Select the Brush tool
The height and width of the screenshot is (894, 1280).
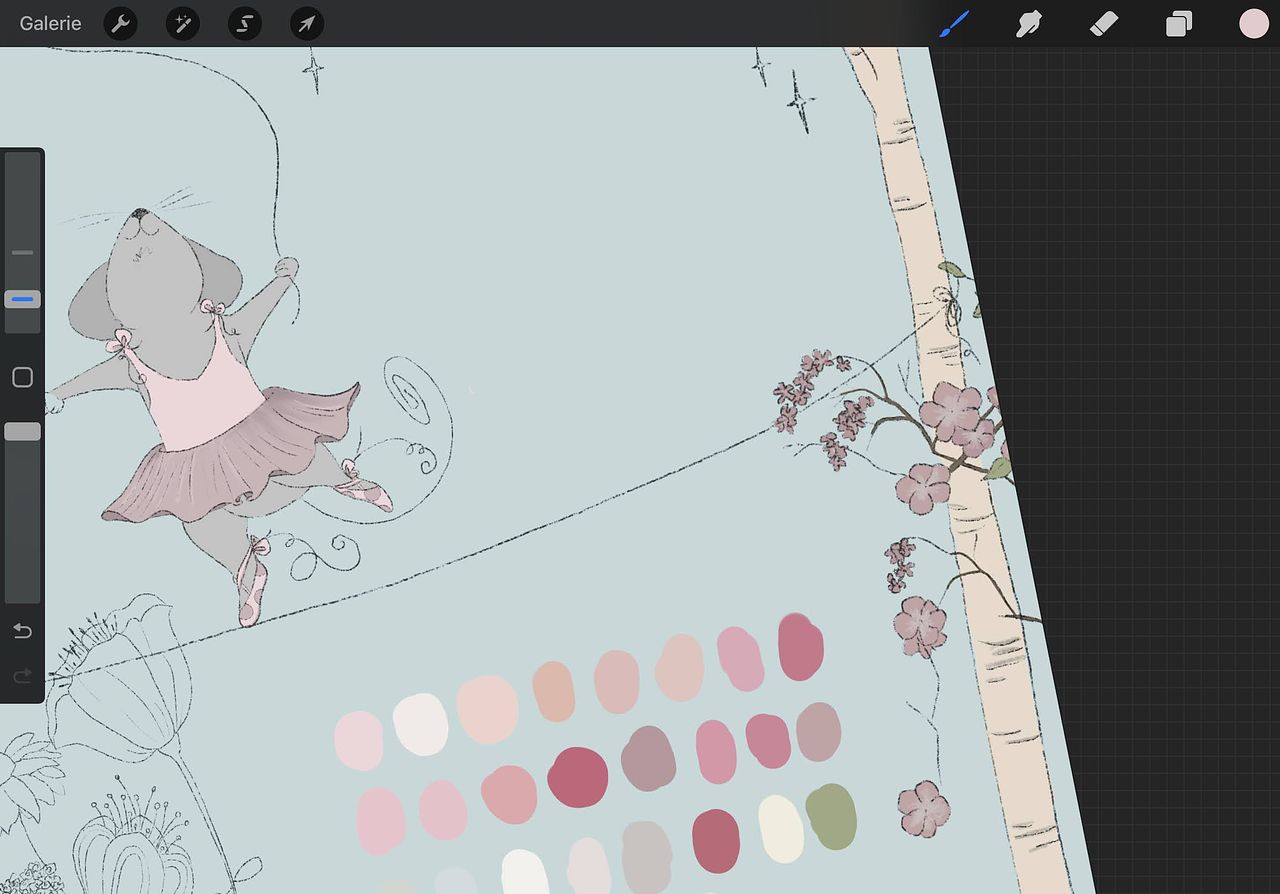[954, 23]
